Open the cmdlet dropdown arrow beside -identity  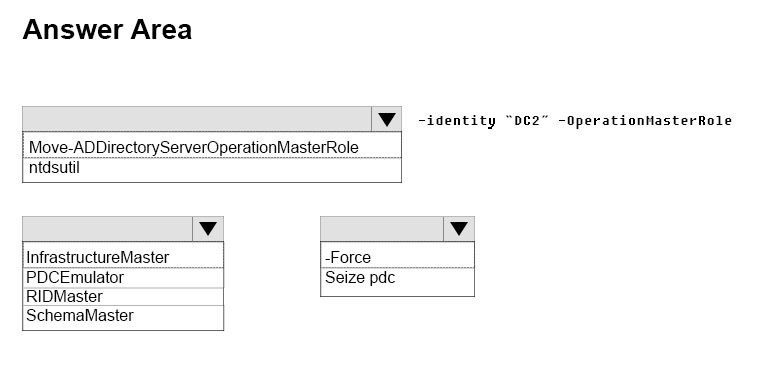tap(386, 119)
